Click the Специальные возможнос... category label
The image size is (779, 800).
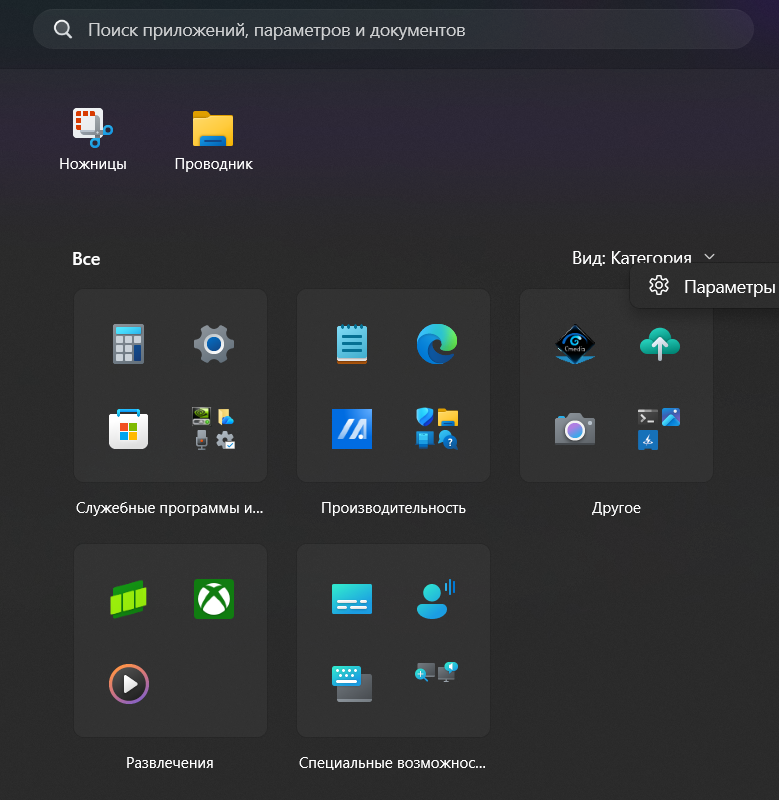(x=392, y=763)
